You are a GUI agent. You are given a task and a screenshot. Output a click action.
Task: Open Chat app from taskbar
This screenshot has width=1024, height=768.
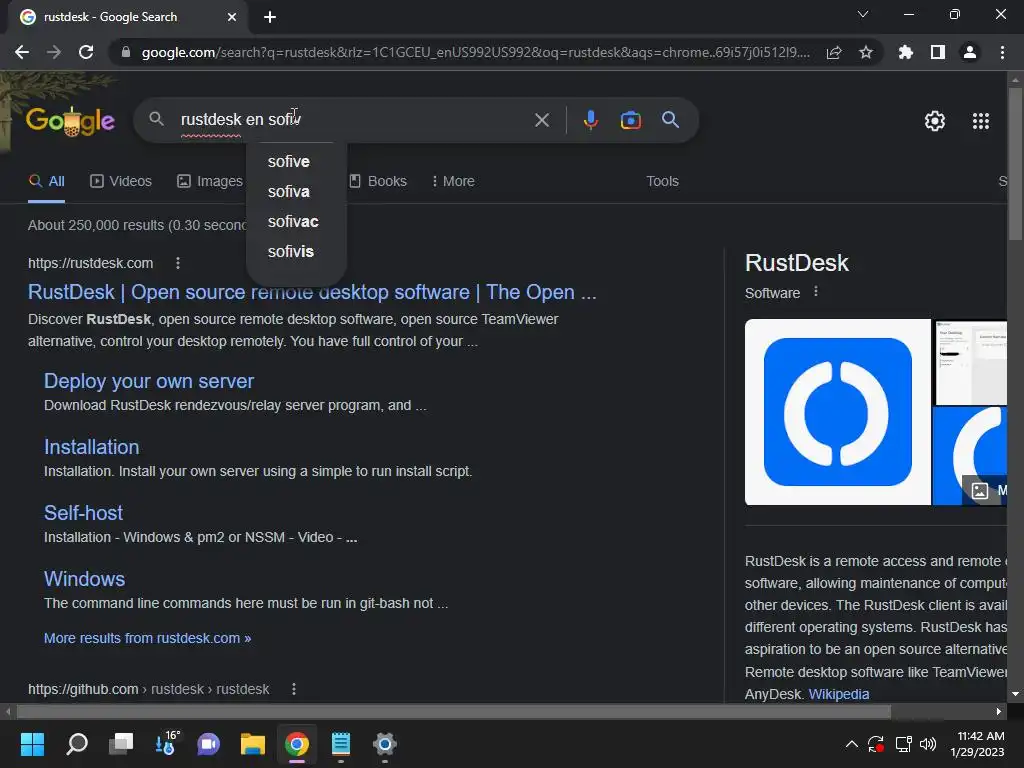tap(209, 744)
